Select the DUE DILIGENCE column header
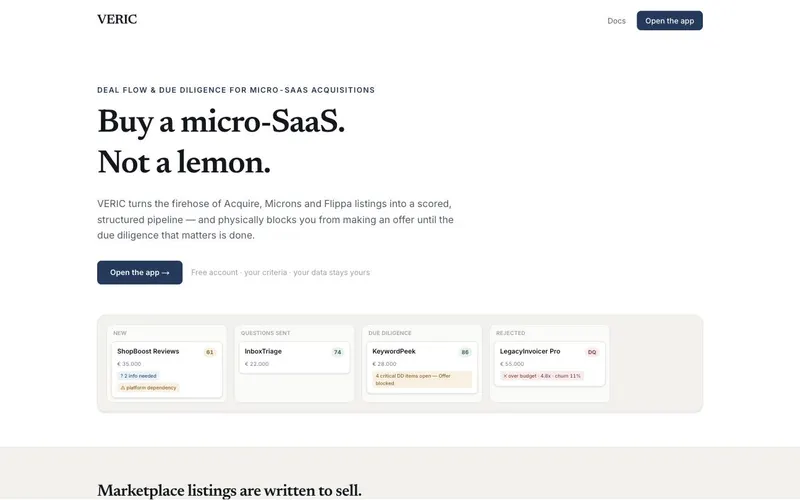 pos(390,333)
